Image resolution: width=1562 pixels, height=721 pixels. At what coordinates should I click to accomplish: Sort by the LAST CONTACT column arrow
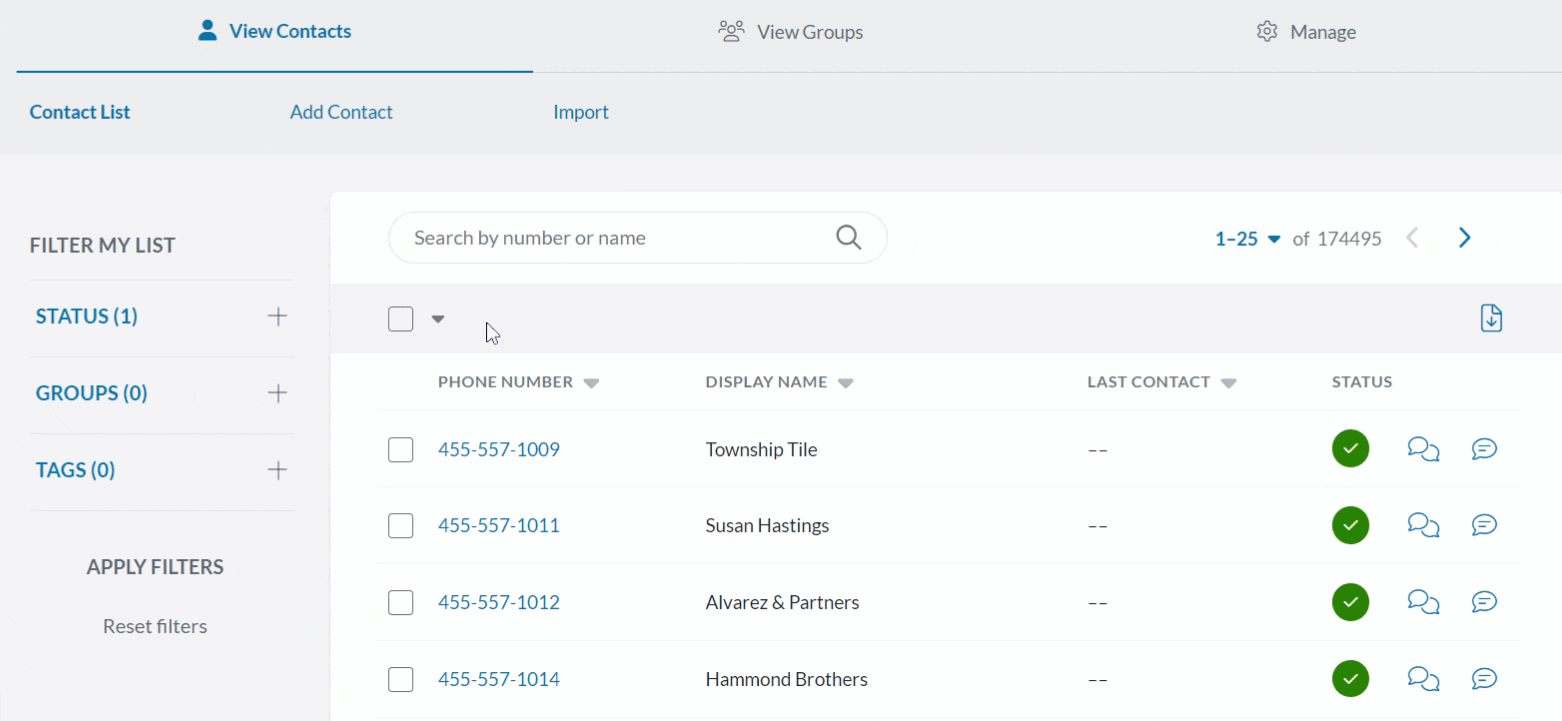(x=1229, y=383)
